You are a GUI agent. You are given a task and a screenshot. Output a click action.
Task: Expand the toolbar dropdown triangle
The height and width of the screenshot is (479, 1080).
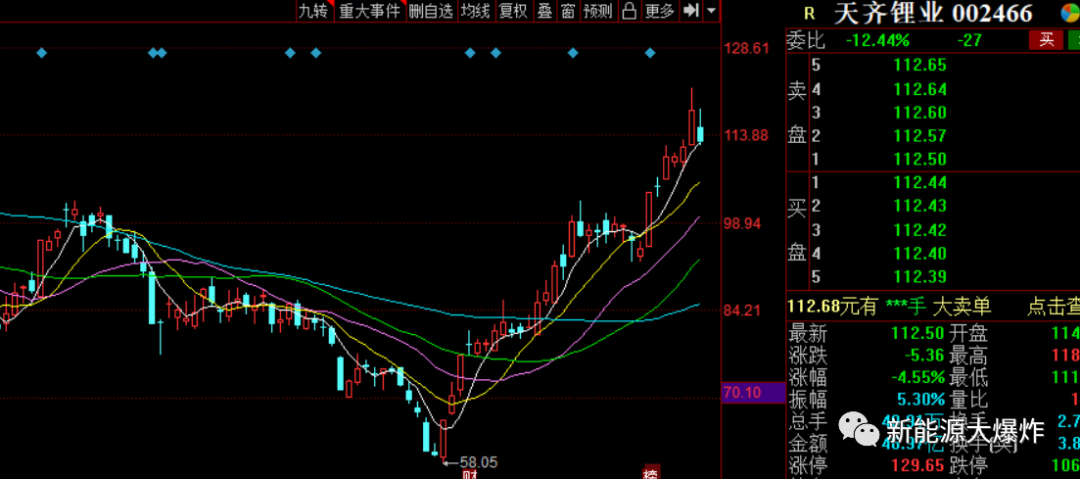pos(712,10)
